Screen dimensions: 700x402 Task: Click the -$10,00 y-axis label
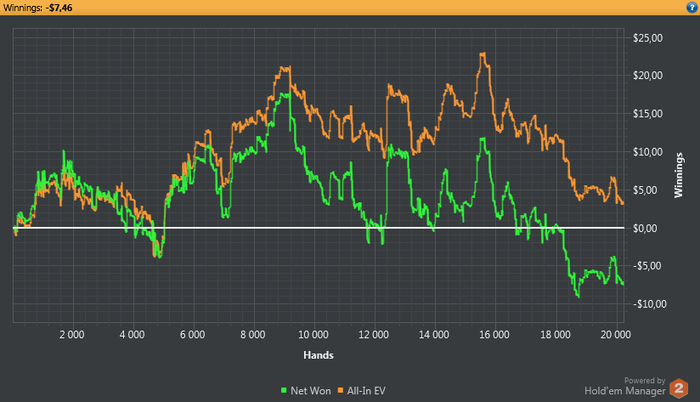pyautogui.click(x=650, y=304)
